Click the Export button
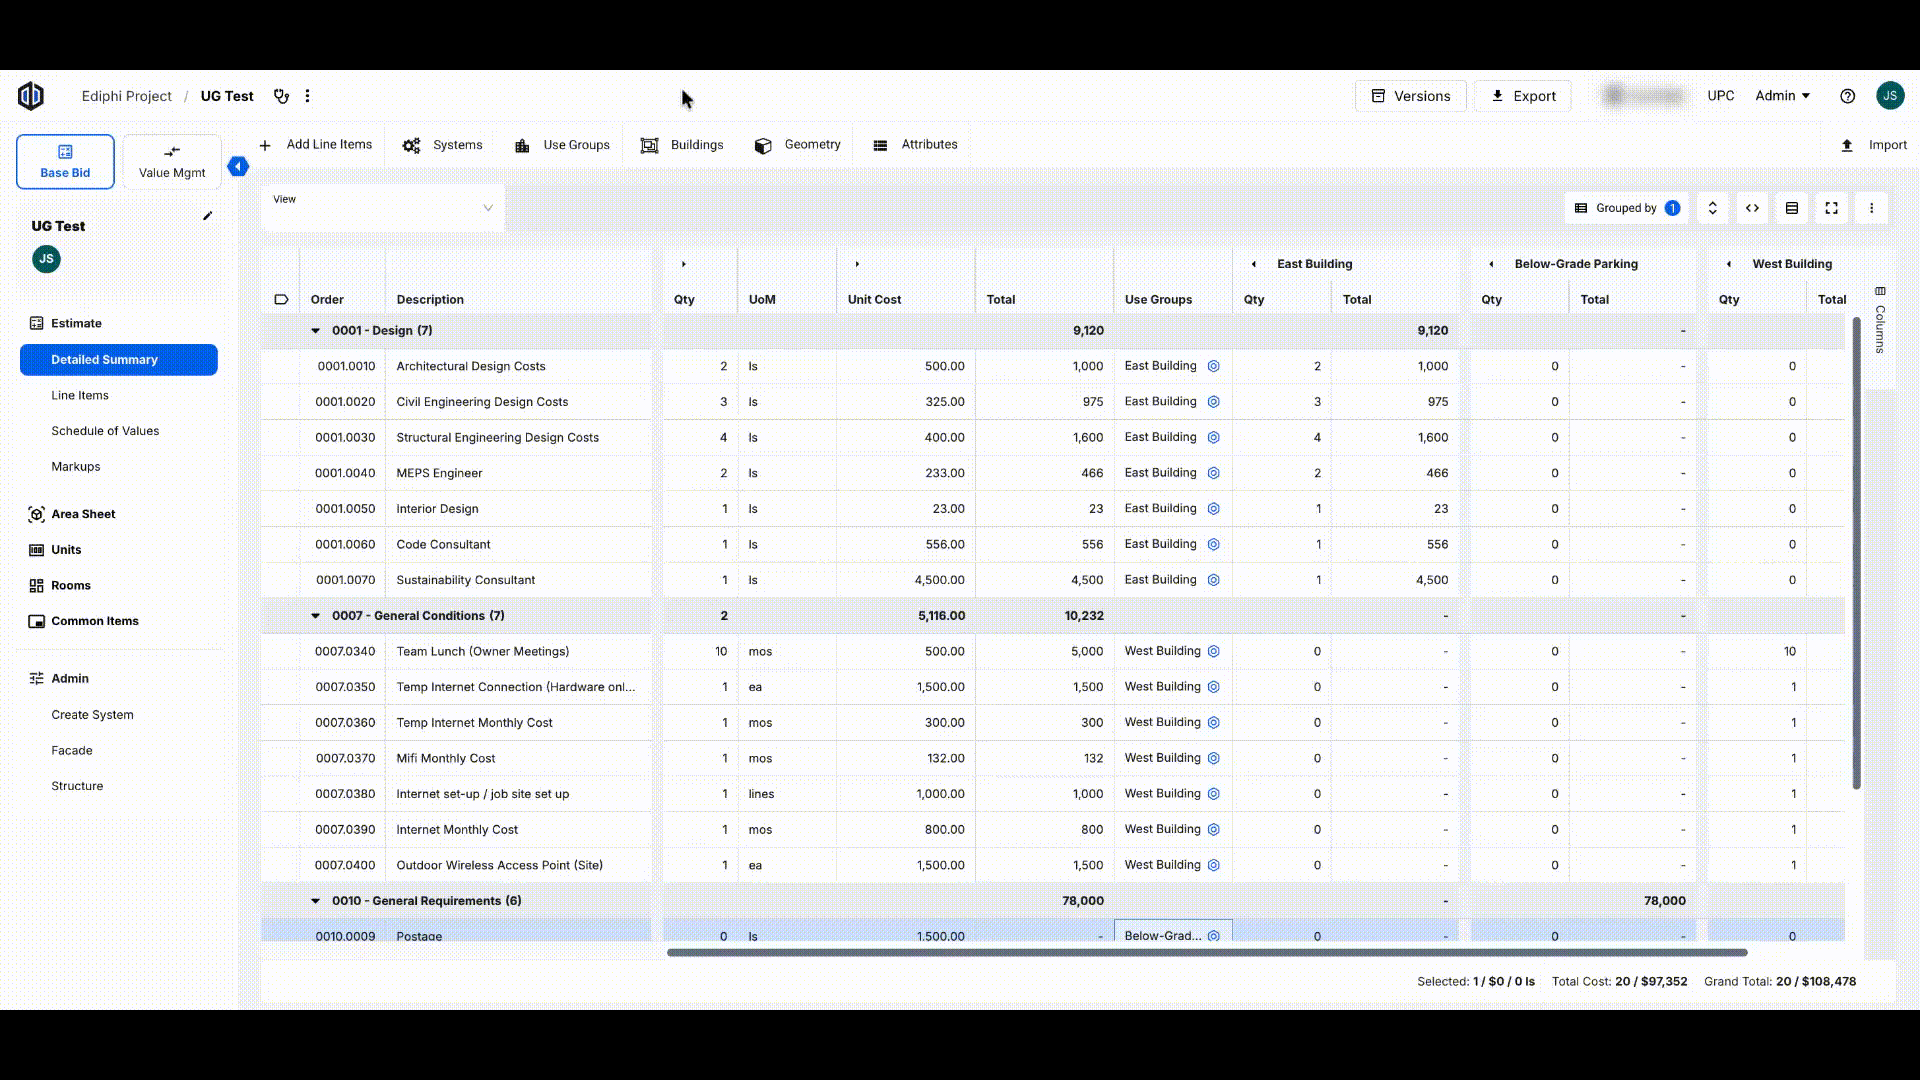 (x=1523, y=96)
